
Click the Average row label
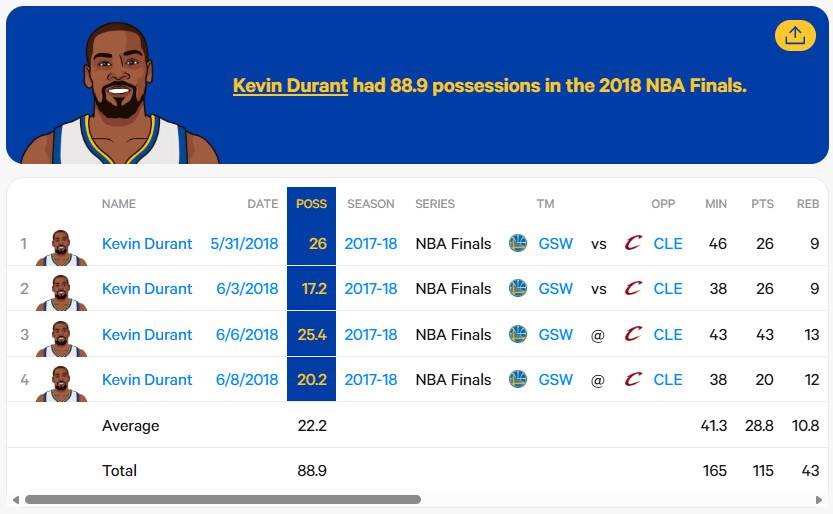coord(131,426)
